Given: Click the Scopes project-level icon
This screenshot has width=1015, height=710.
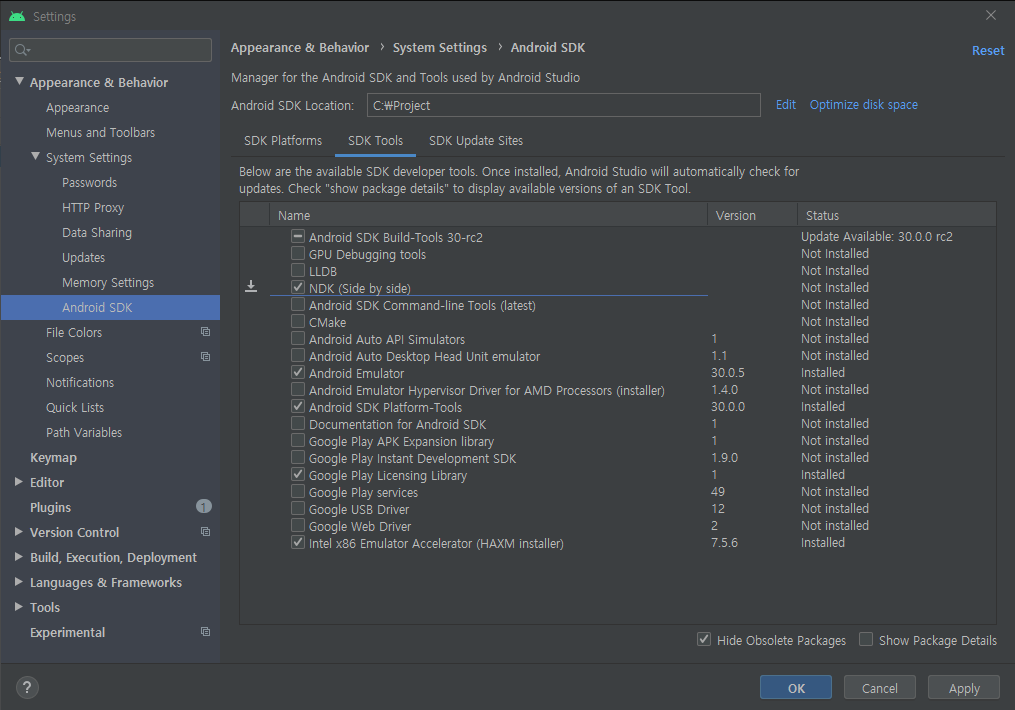Looking at the screenshot, I should coord(205,357).
